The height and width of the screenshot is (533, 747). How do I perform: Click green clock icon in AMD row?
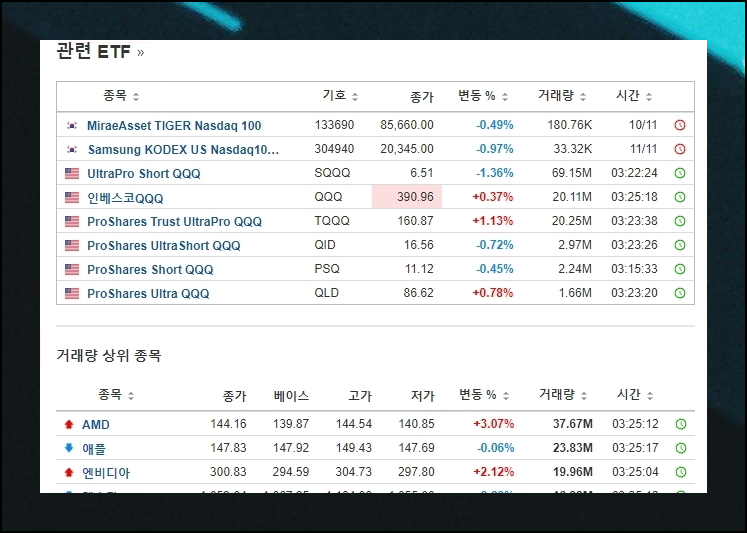pos(681,424)
